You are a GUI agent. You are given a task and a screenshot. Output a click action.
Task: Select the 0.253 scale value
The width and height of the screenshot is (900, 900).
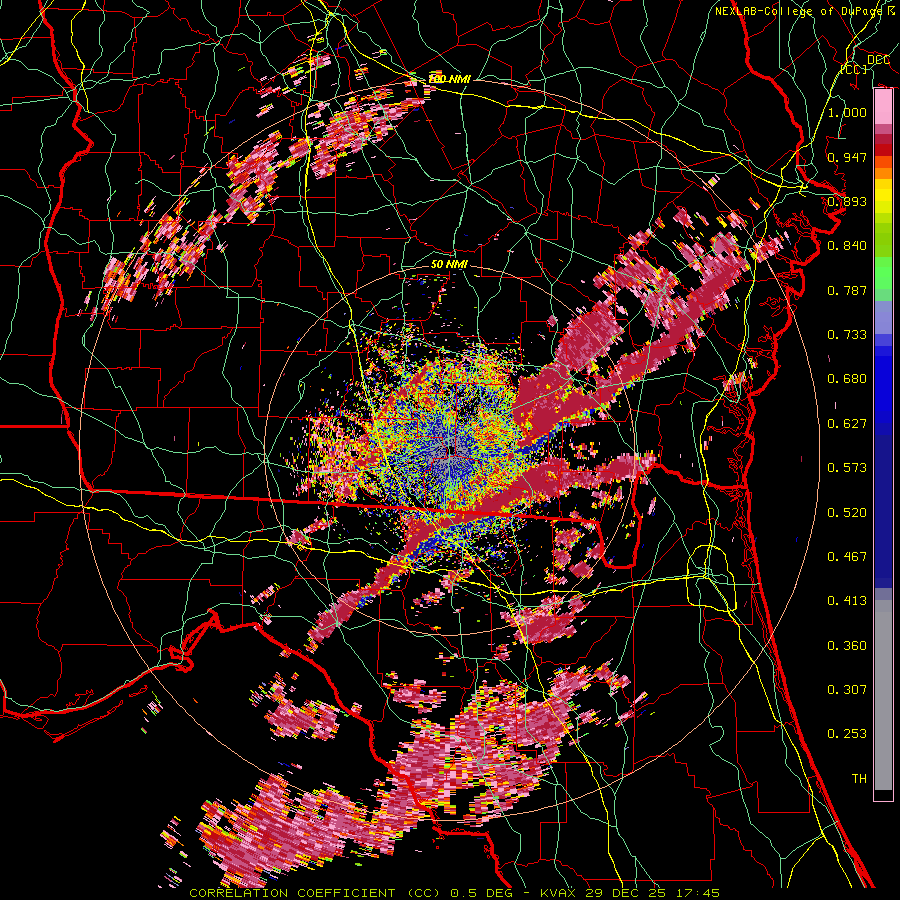847,734
